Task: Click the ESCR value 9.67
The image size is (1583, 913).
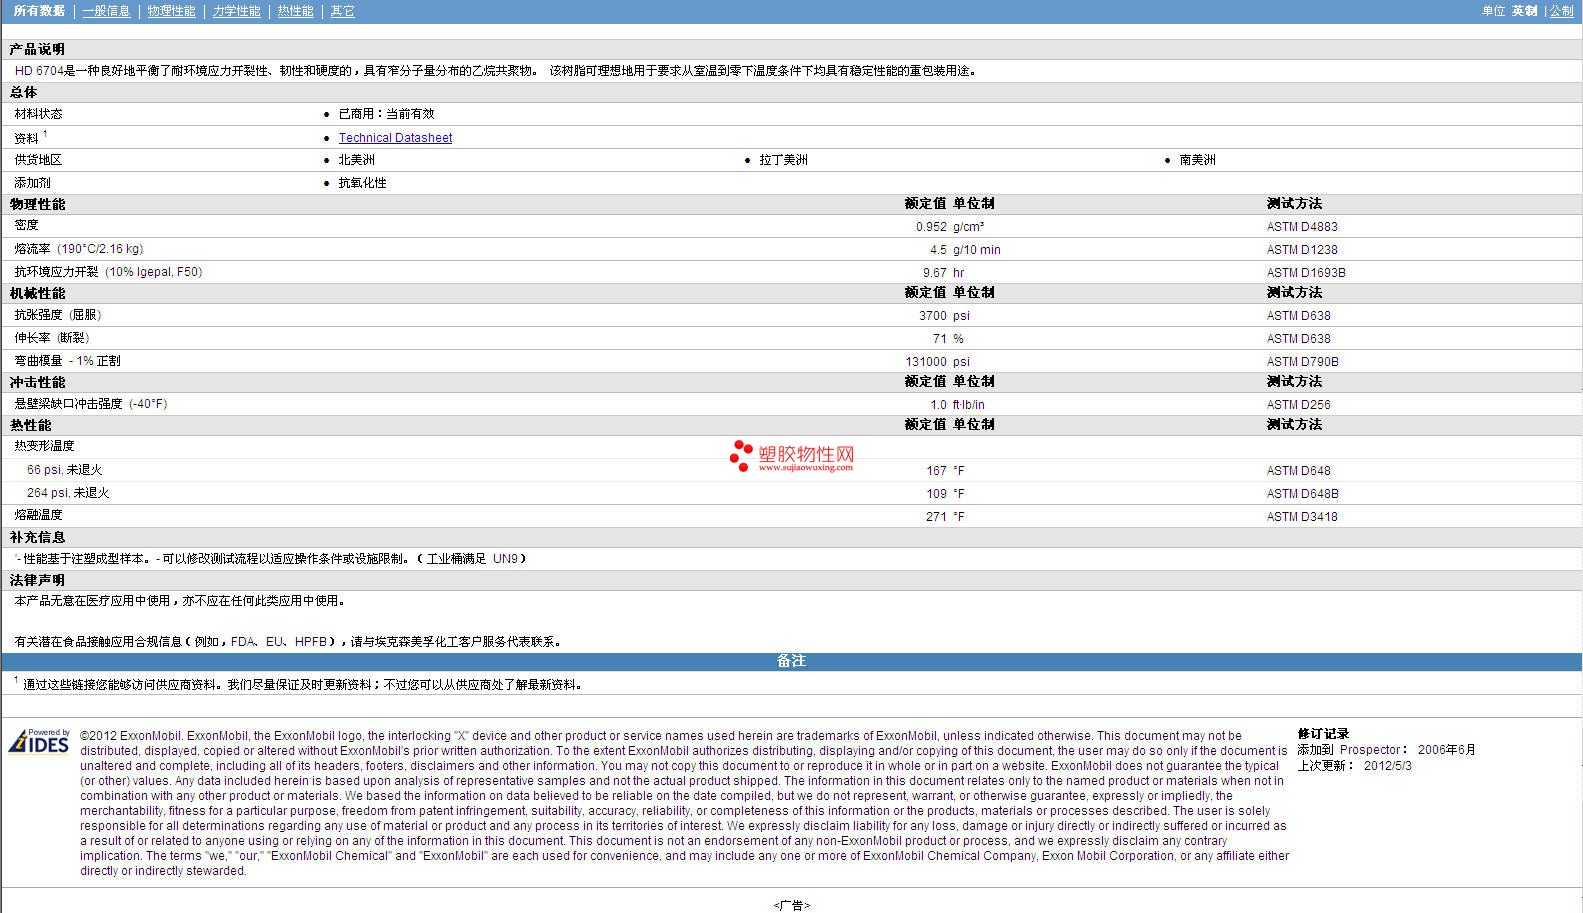Action: click(934, 273)
